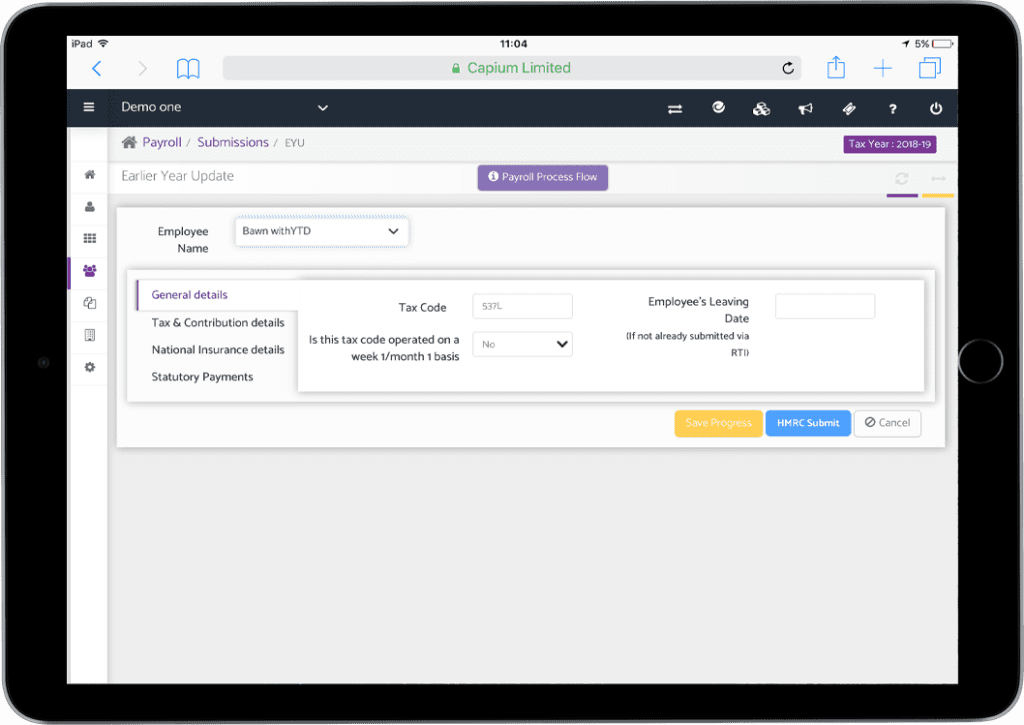Open the hamburger menu in top bar
Viewport: 1024px width, 725px height.
[x=89, y=108]
